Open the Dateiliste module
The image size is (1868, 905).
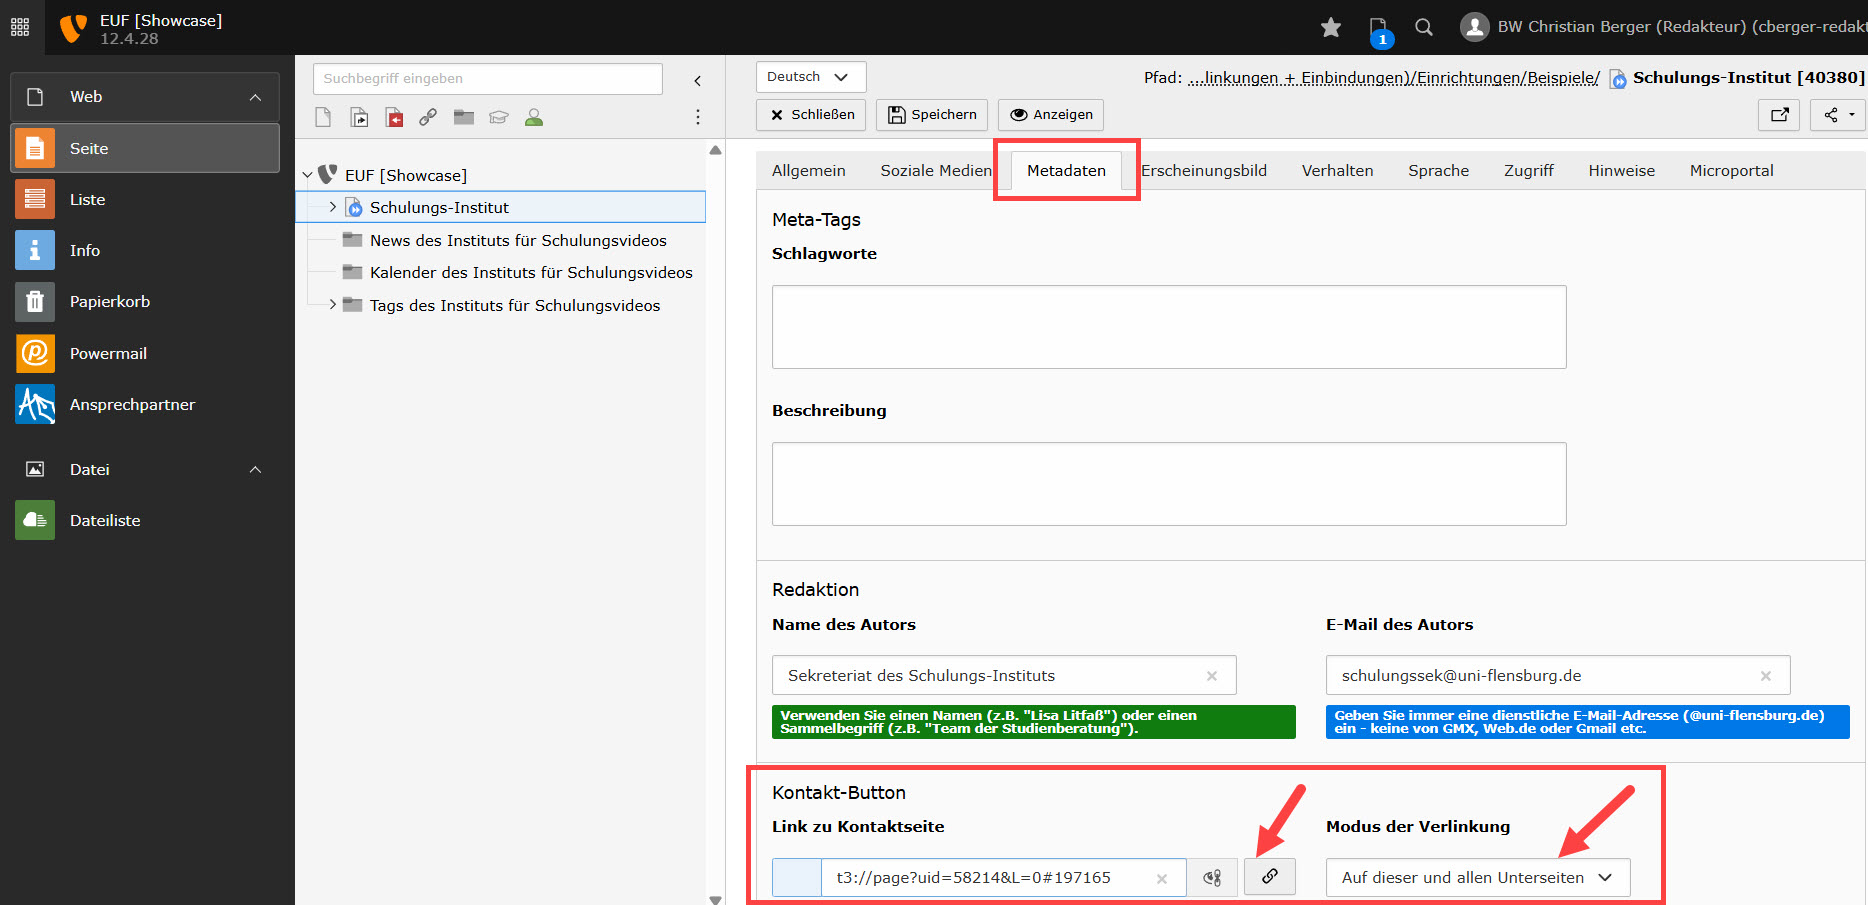(x=105, y=520)
